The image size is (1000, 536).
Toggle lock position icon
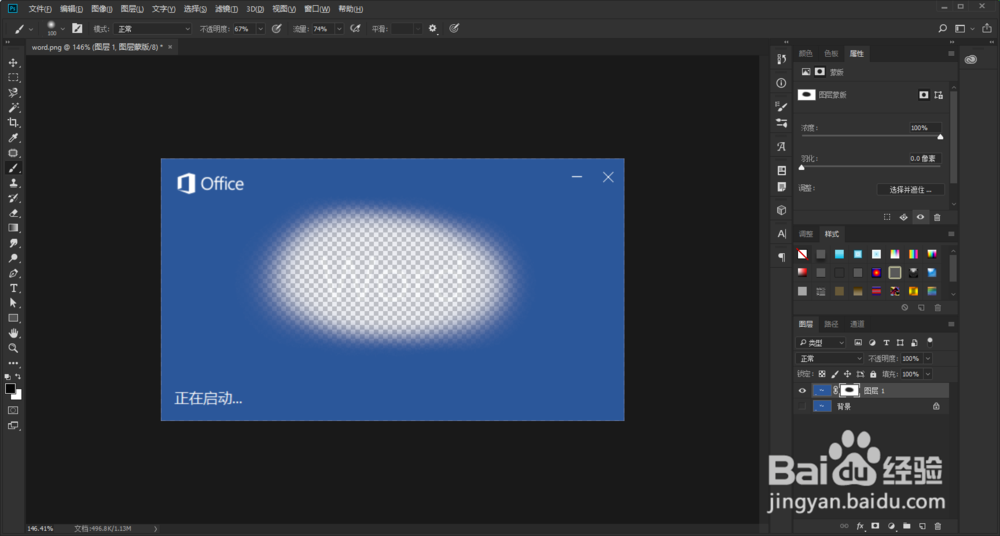pos(848,374)
